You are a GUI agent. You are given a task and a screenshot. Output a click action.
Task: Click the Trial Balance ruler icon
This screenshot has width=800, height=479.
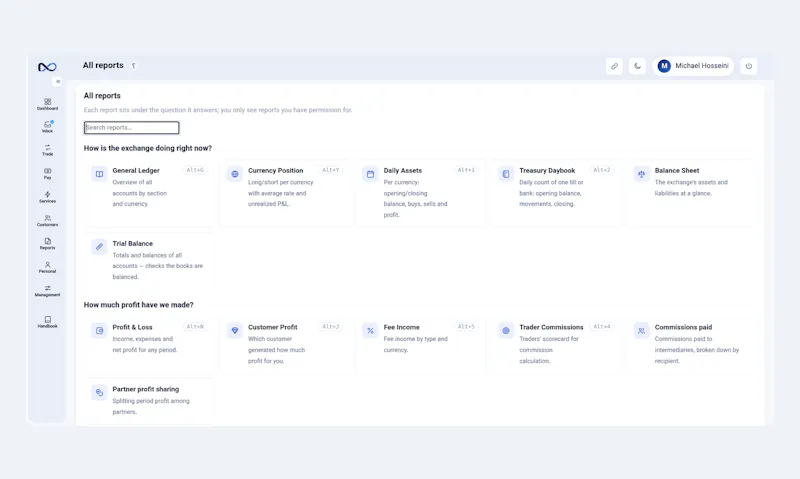99,247
